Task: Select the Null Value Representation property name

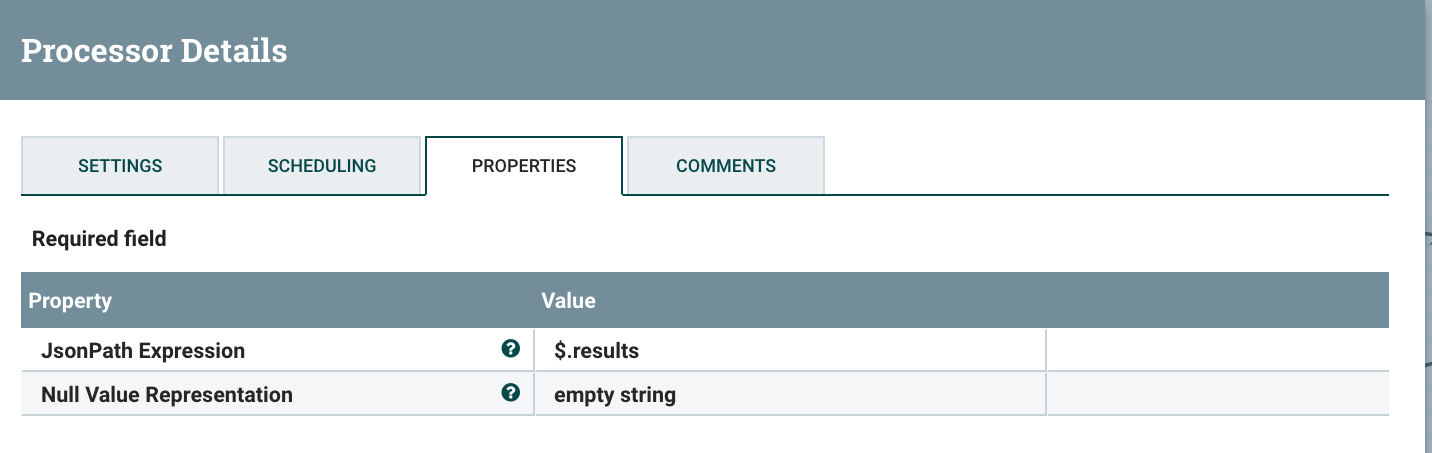Action: 167,395
